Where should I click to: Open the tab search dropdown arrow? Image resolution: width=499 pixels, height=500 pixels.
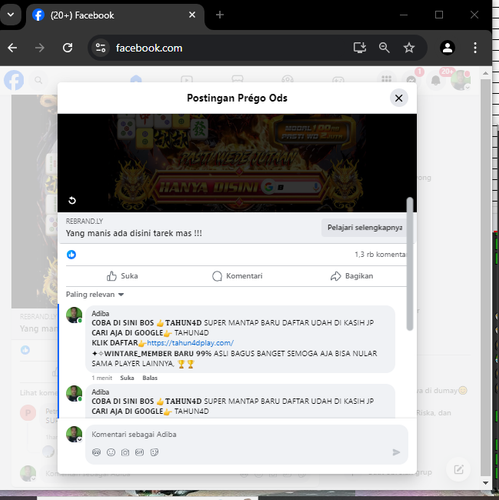11,15
